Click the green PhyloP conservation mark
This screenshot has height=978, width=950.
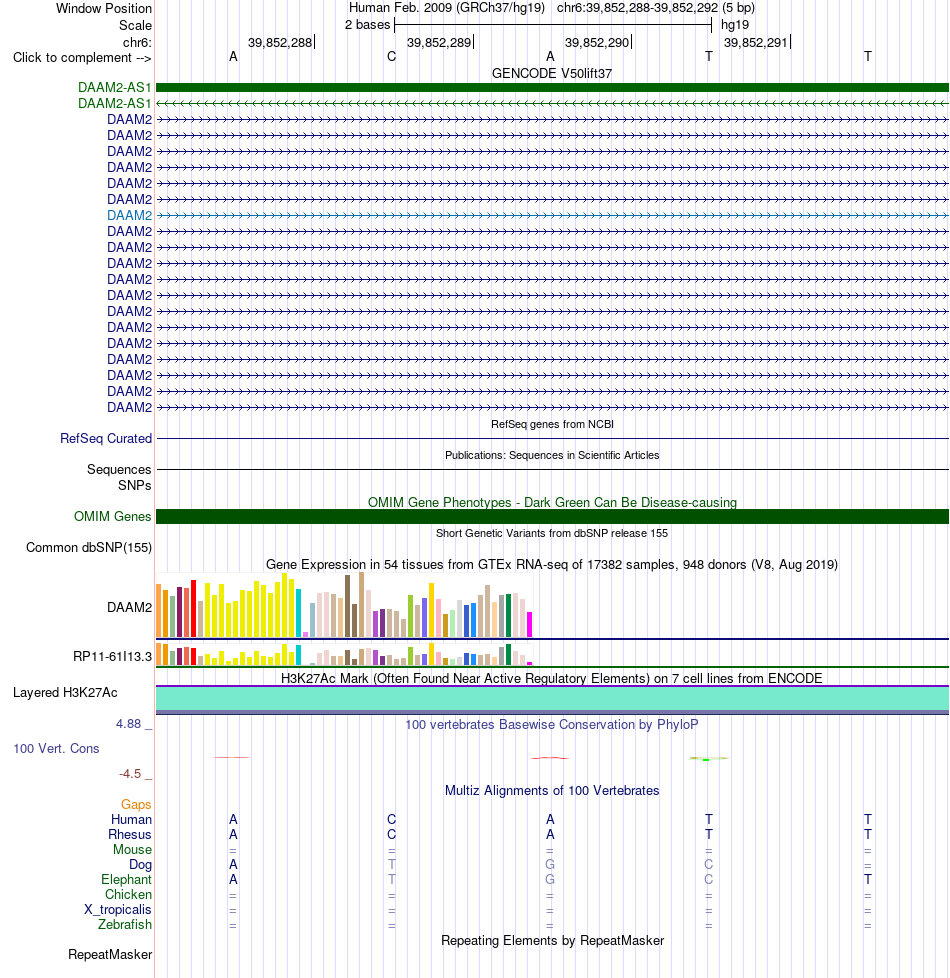709,758
